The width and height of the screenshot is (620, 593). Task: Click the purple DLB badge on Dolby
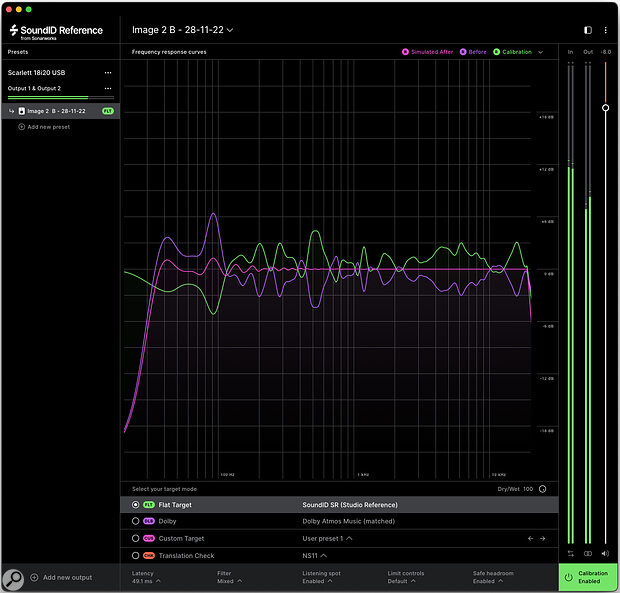pyautogui.click(x=149, y=521)
